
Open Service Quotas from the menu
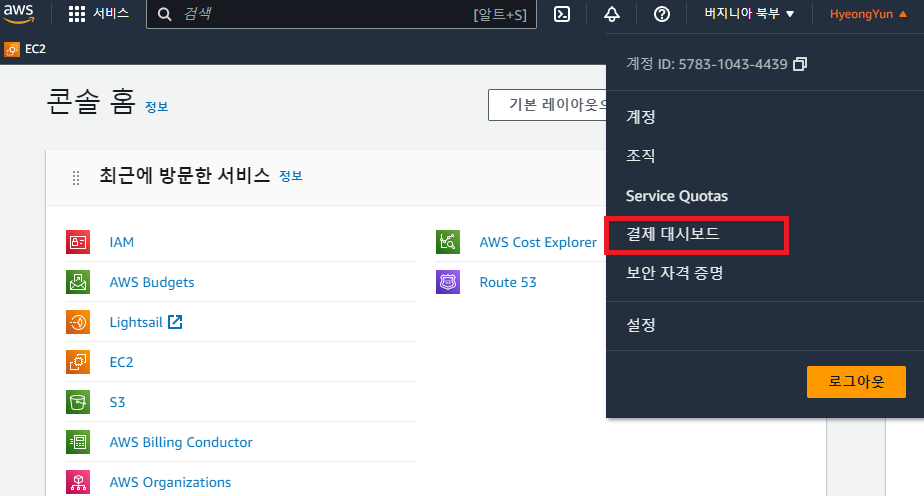pyautogui.click(x=676, y=196)
